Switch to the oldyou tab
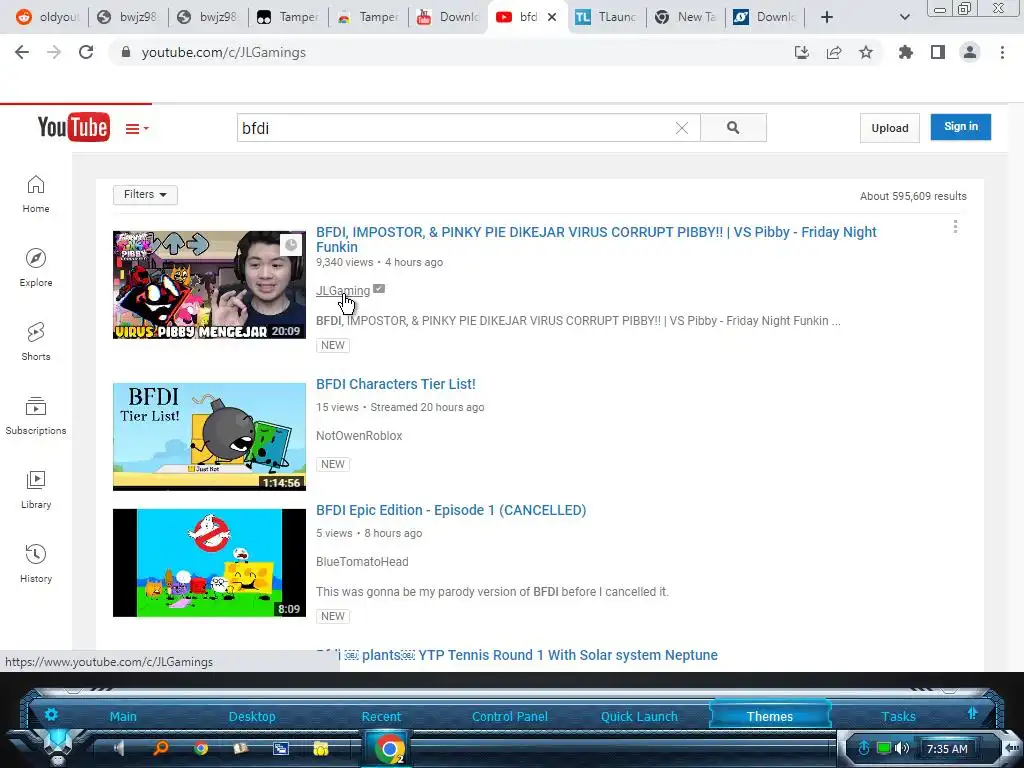The width and height of the screenshot is (1024, 768). (46, 17)
